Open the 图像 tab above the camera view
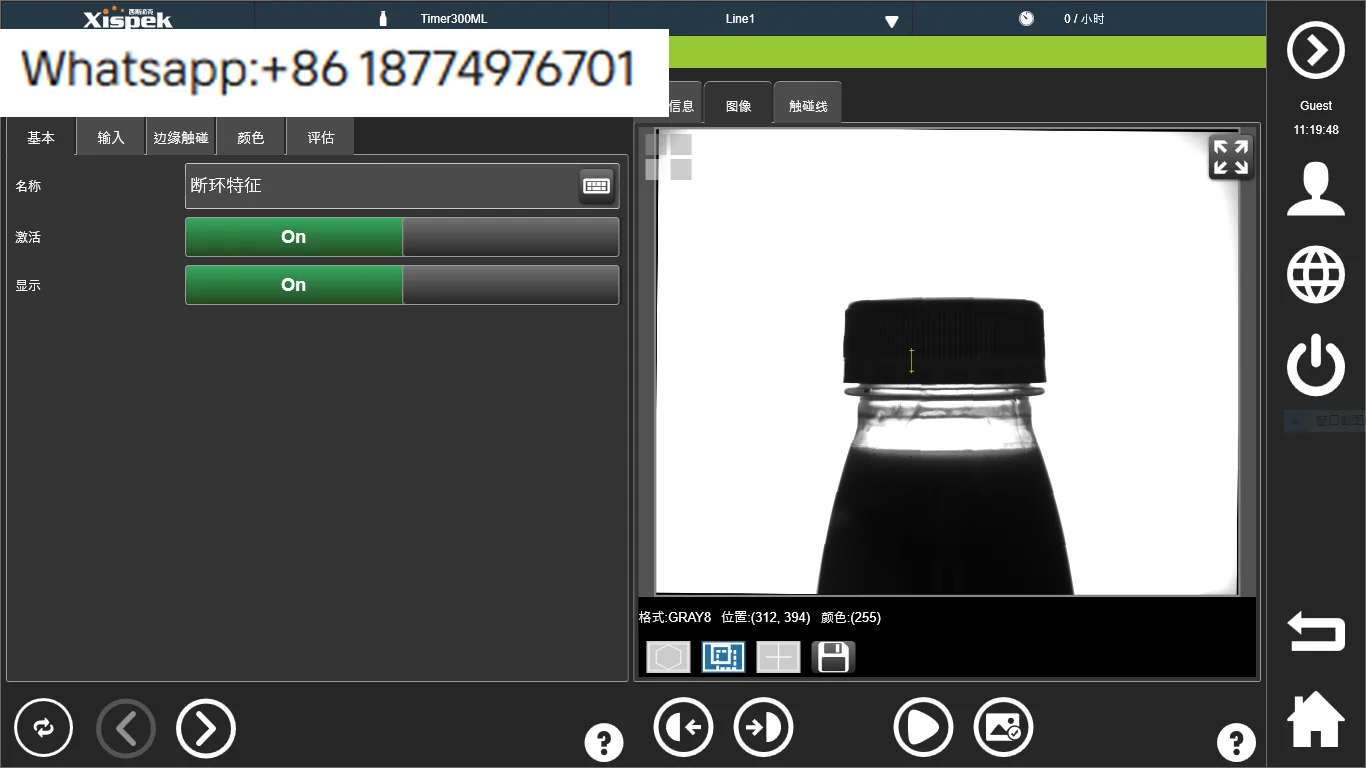This screenshot has height=768, width=1366. coord(738,103)
